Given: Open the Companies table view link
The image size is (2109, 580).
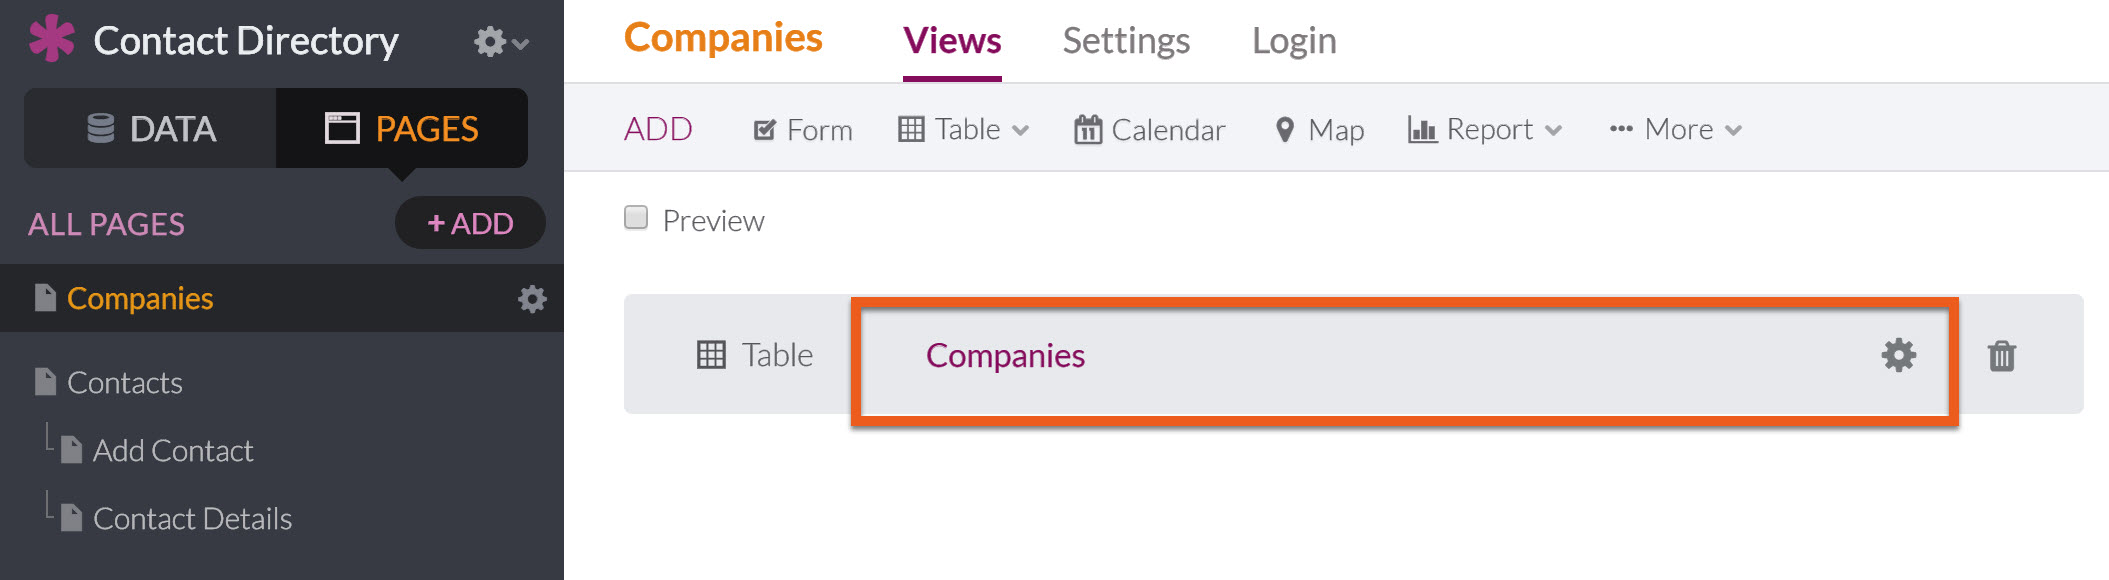Looking at the screenshot, I should tap(1005, 356).
